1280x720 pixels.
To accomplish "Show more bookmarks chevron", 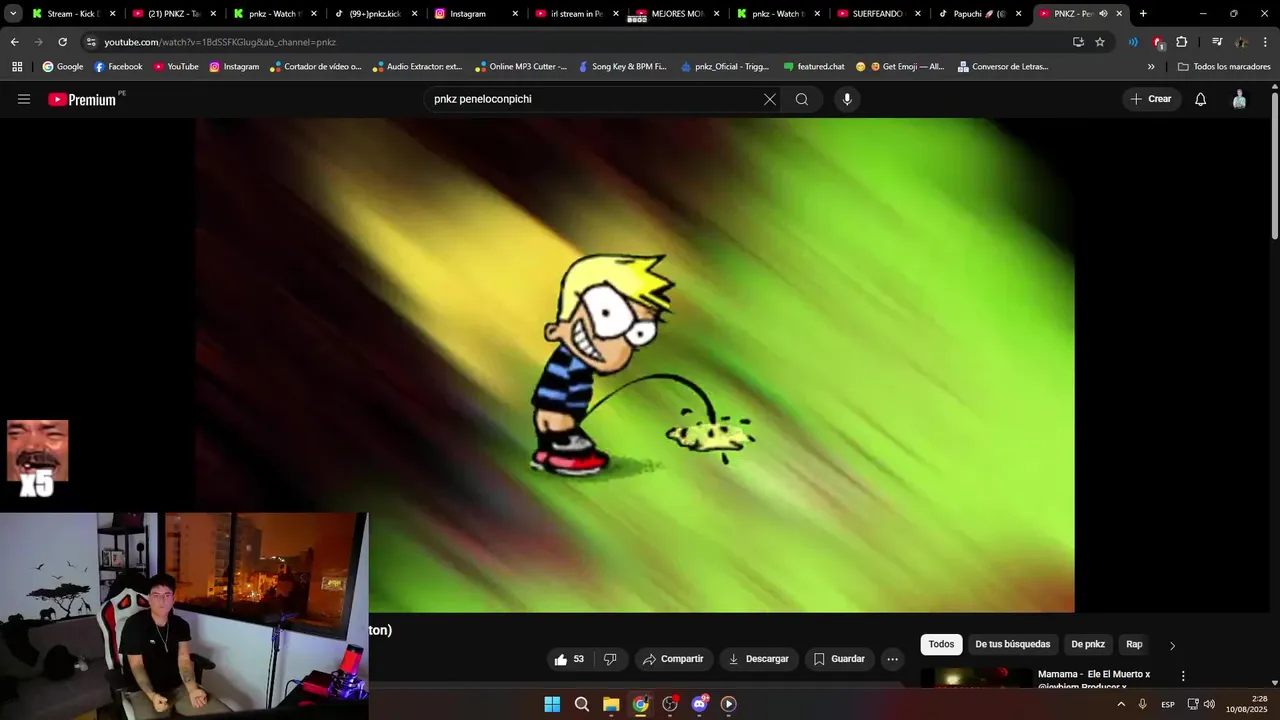I will coord(1151,67).
